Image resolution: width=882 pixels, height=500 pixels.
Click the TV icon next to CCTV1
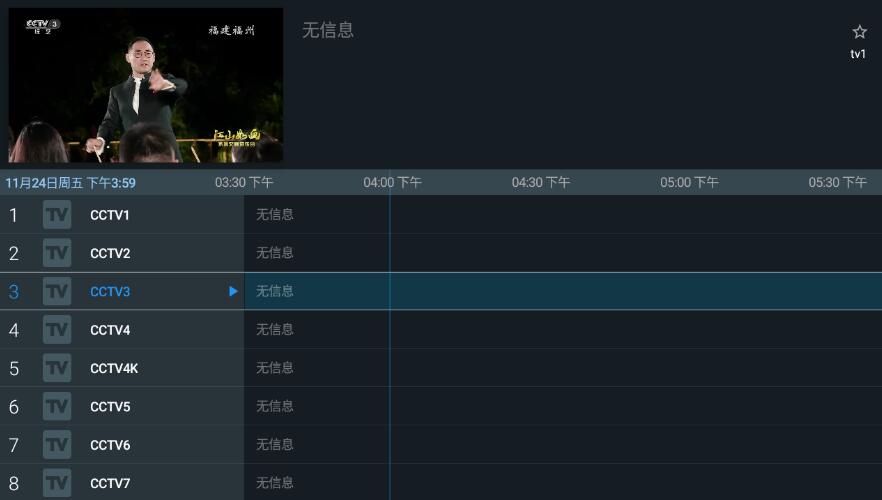point(57,215)
